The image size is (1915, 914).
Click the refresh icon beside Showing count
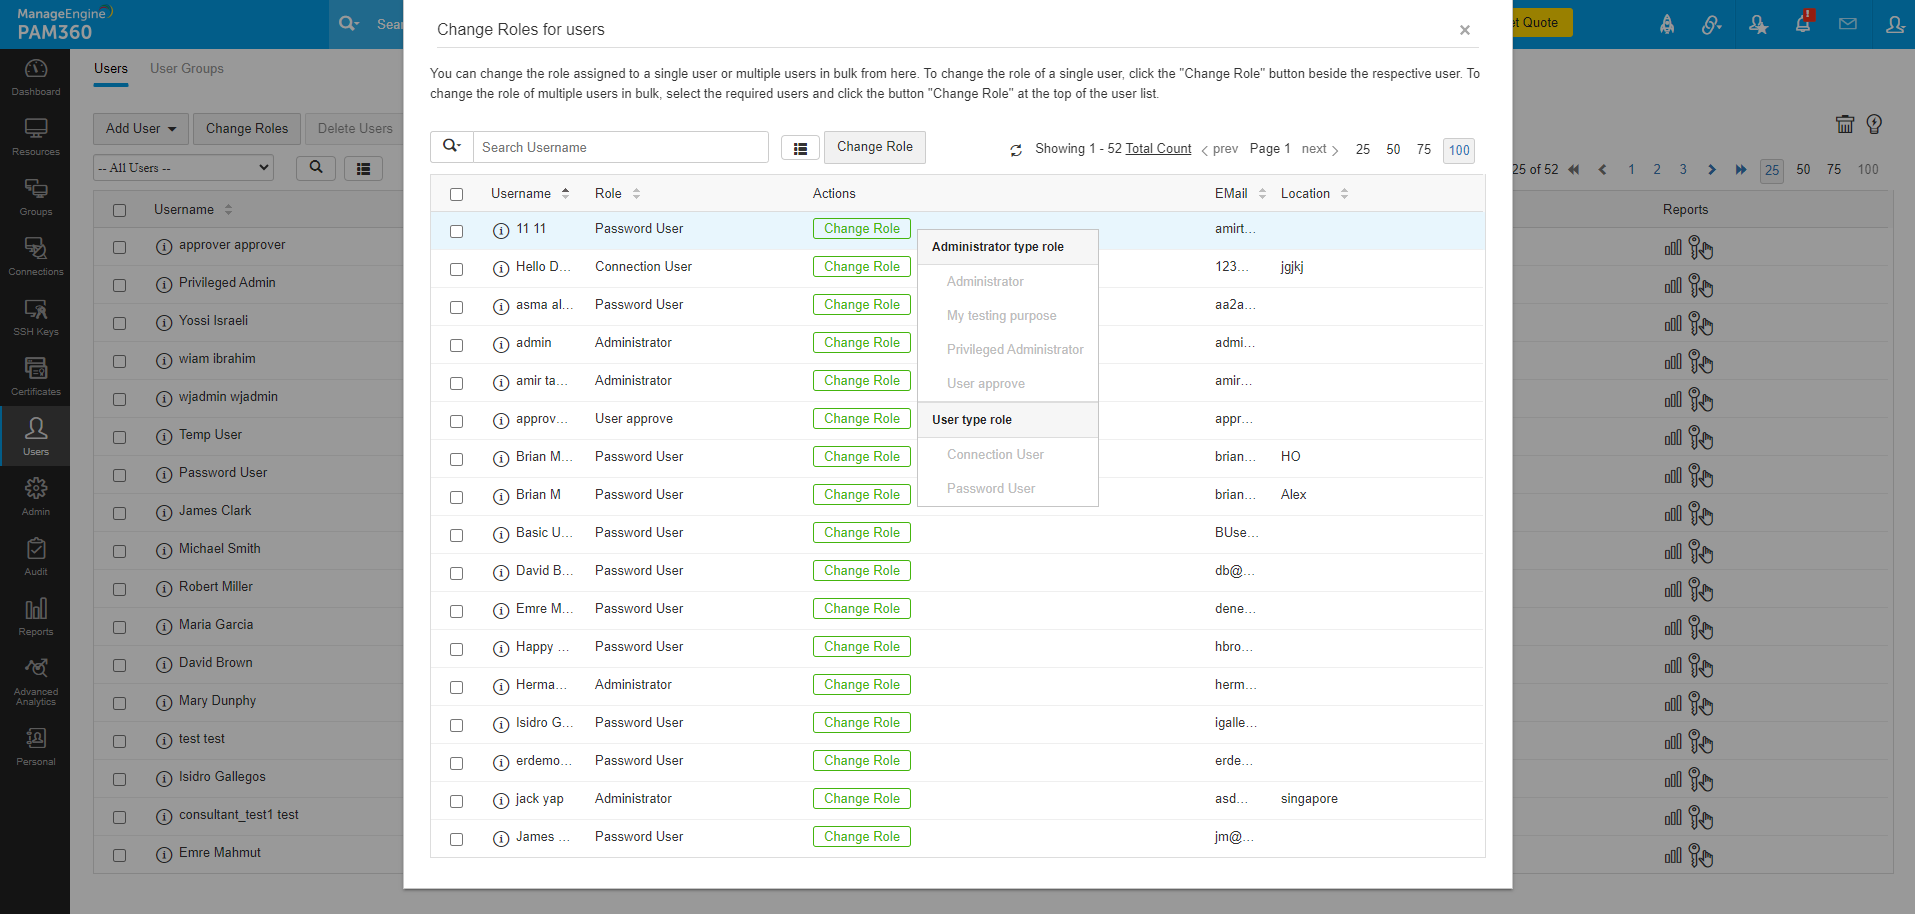pos(1016,150)
